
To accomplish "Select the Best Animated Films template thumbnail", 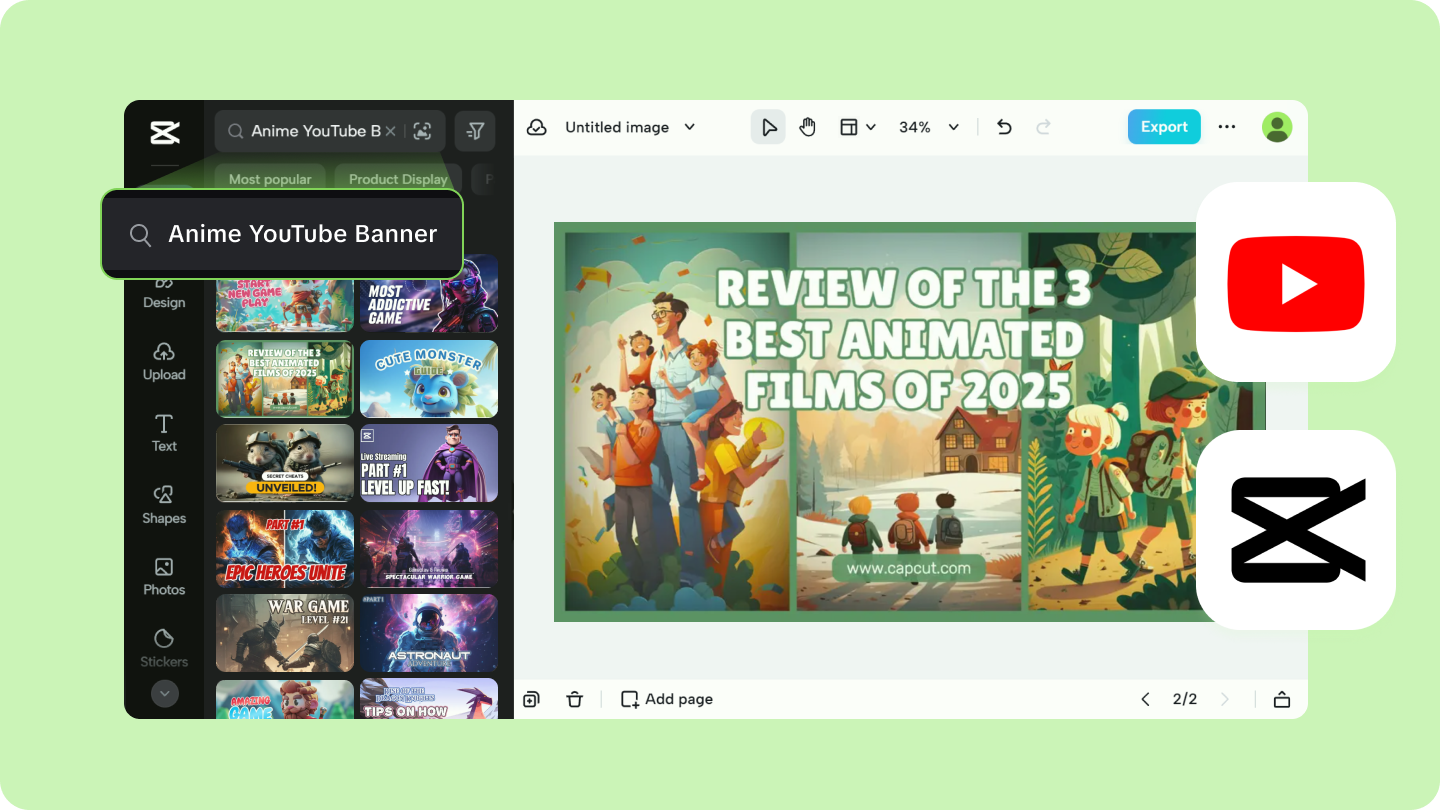I will point(285,378).
